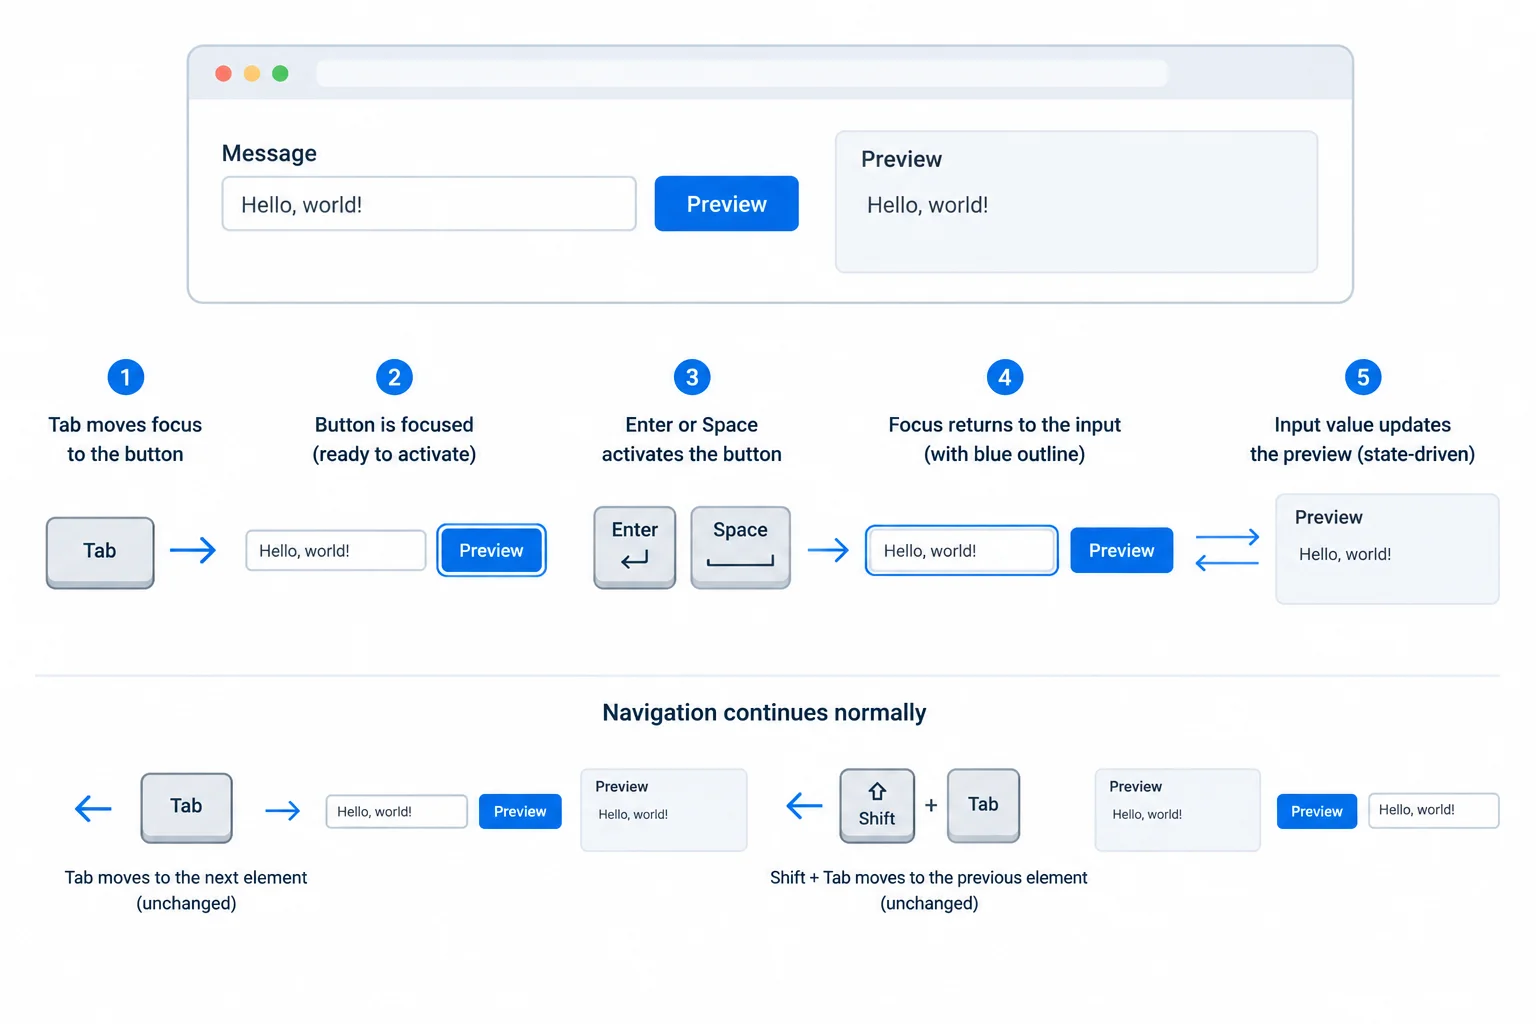1536x1024 pixels.
Task: Click the Preview button under step 4
Action: coord(1122,550)
